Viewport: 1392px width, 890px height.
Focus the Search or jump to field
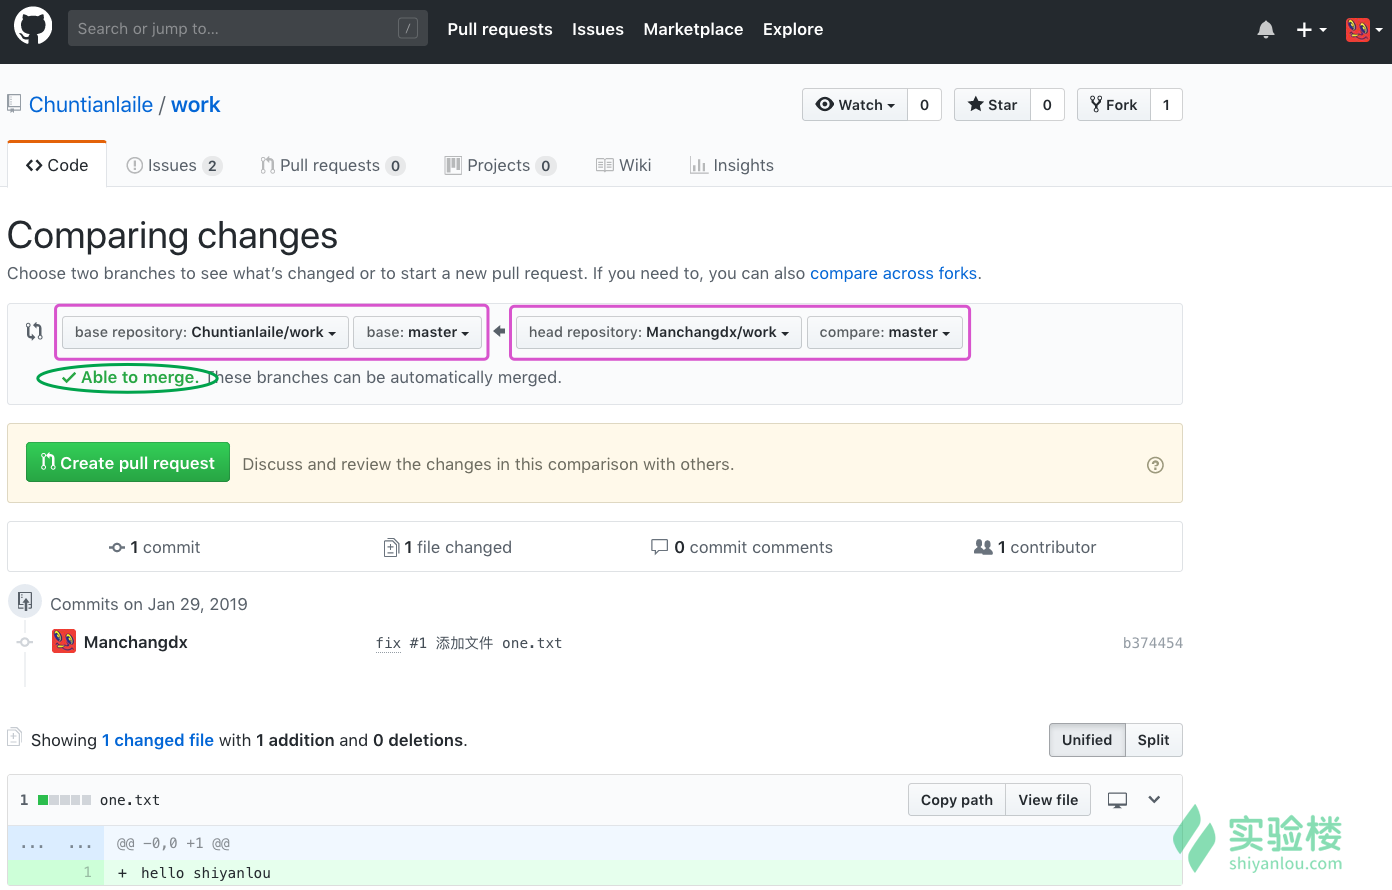click(x=247, y=28)
